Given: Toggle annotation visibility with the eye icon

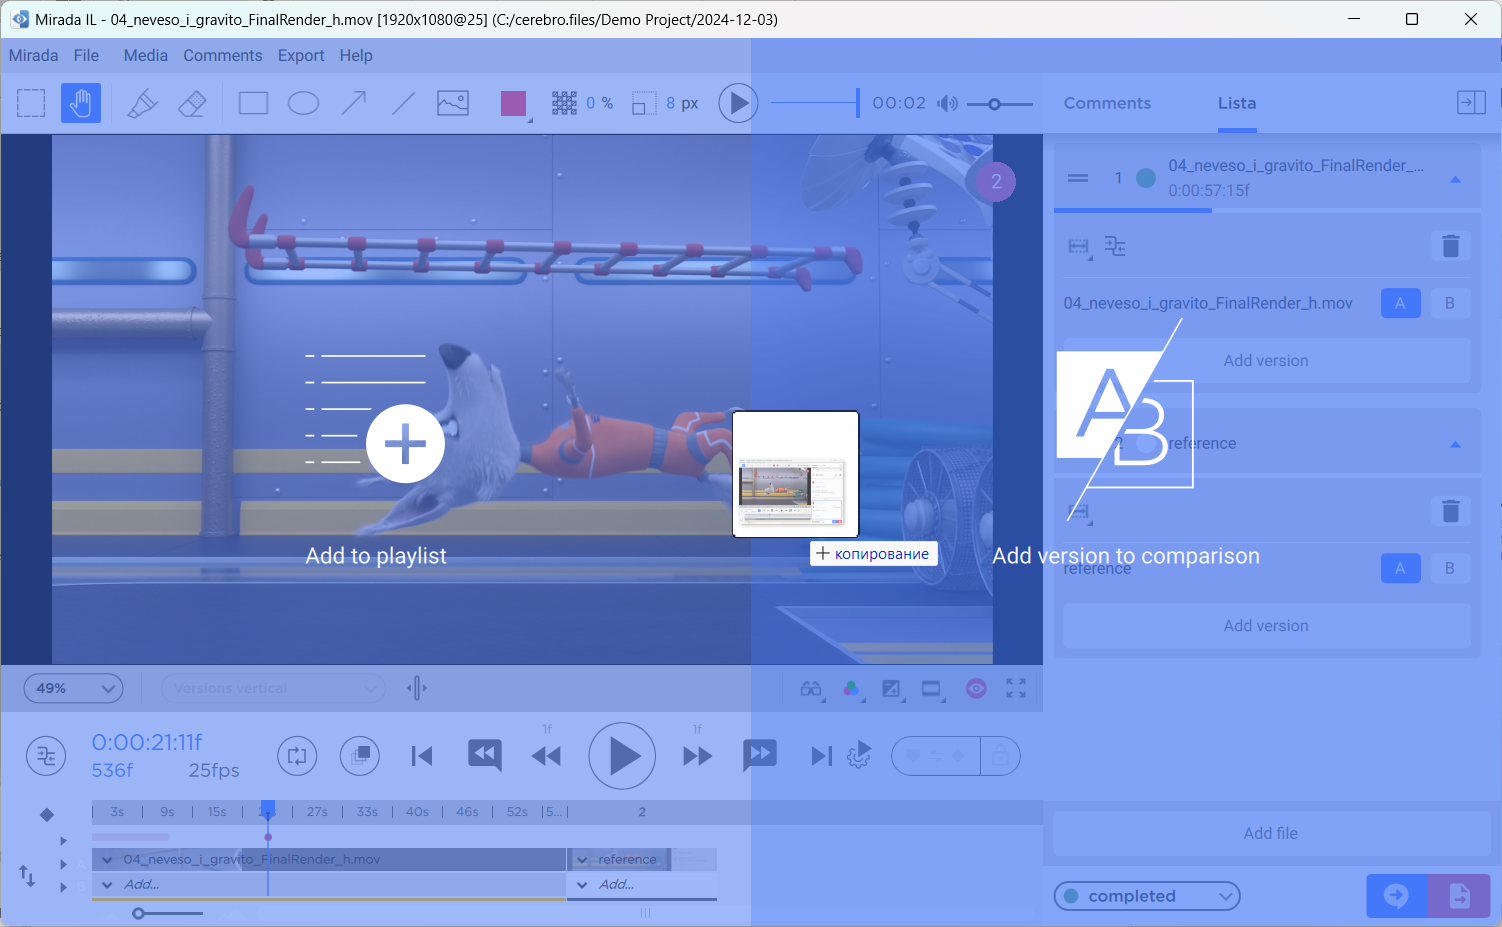Looking at the screenshot, I should coord(976,688).
